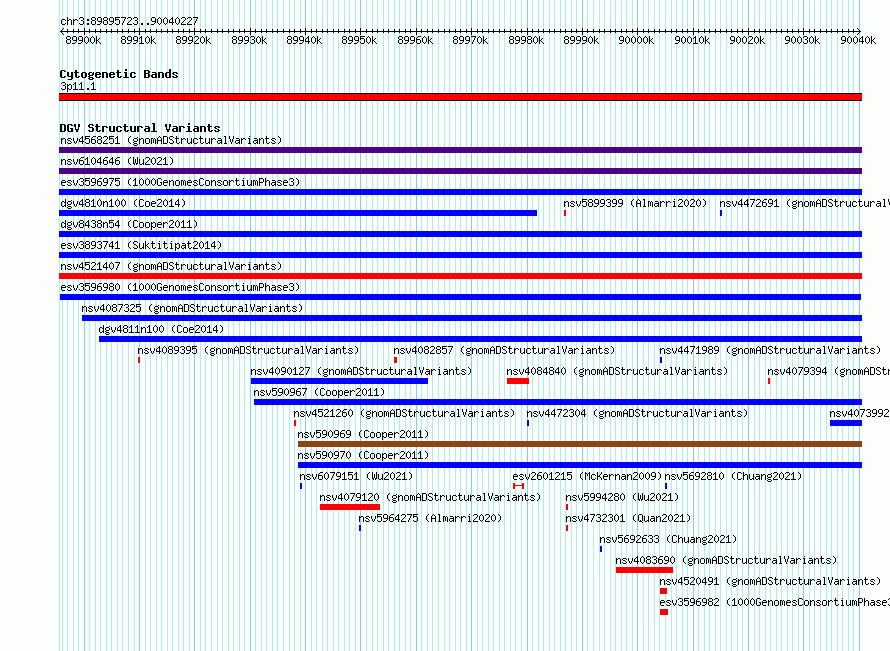This screenshot has height=651, width=890.
Task: Click the 90020k ruler tick label
Action: point(747,40)
